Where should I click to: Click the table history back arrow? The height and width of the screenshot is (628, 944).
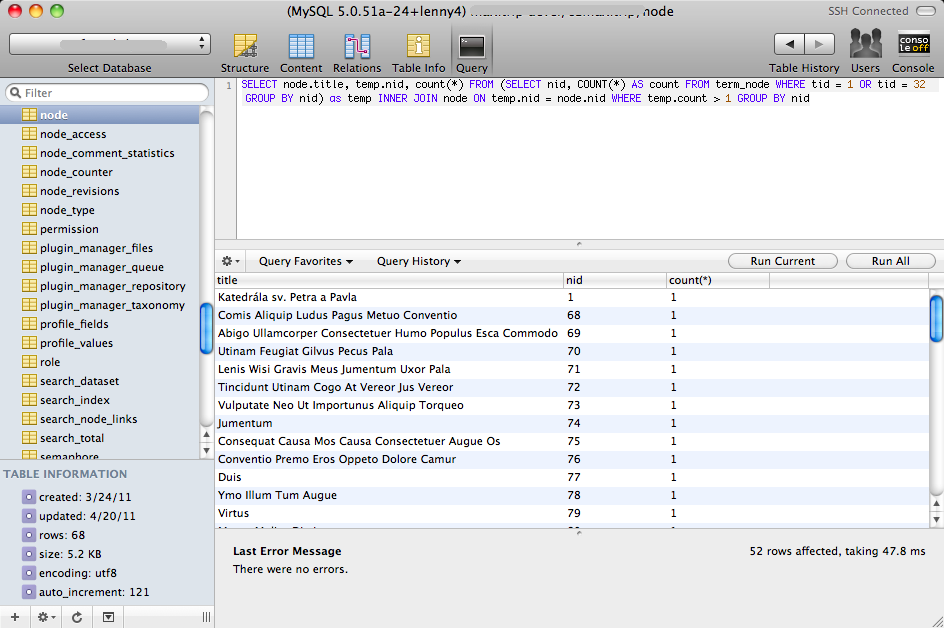pyautogui.click(x=790, y=44)
